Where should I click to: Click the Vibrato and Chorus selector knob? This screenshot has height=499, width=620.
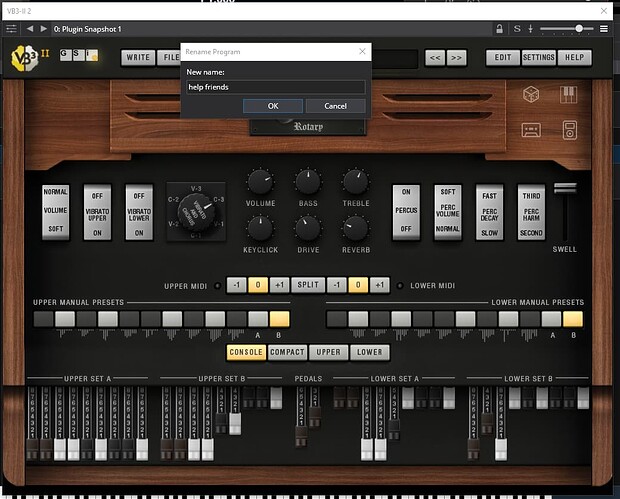pyautogui.click(x=196, y=213)
